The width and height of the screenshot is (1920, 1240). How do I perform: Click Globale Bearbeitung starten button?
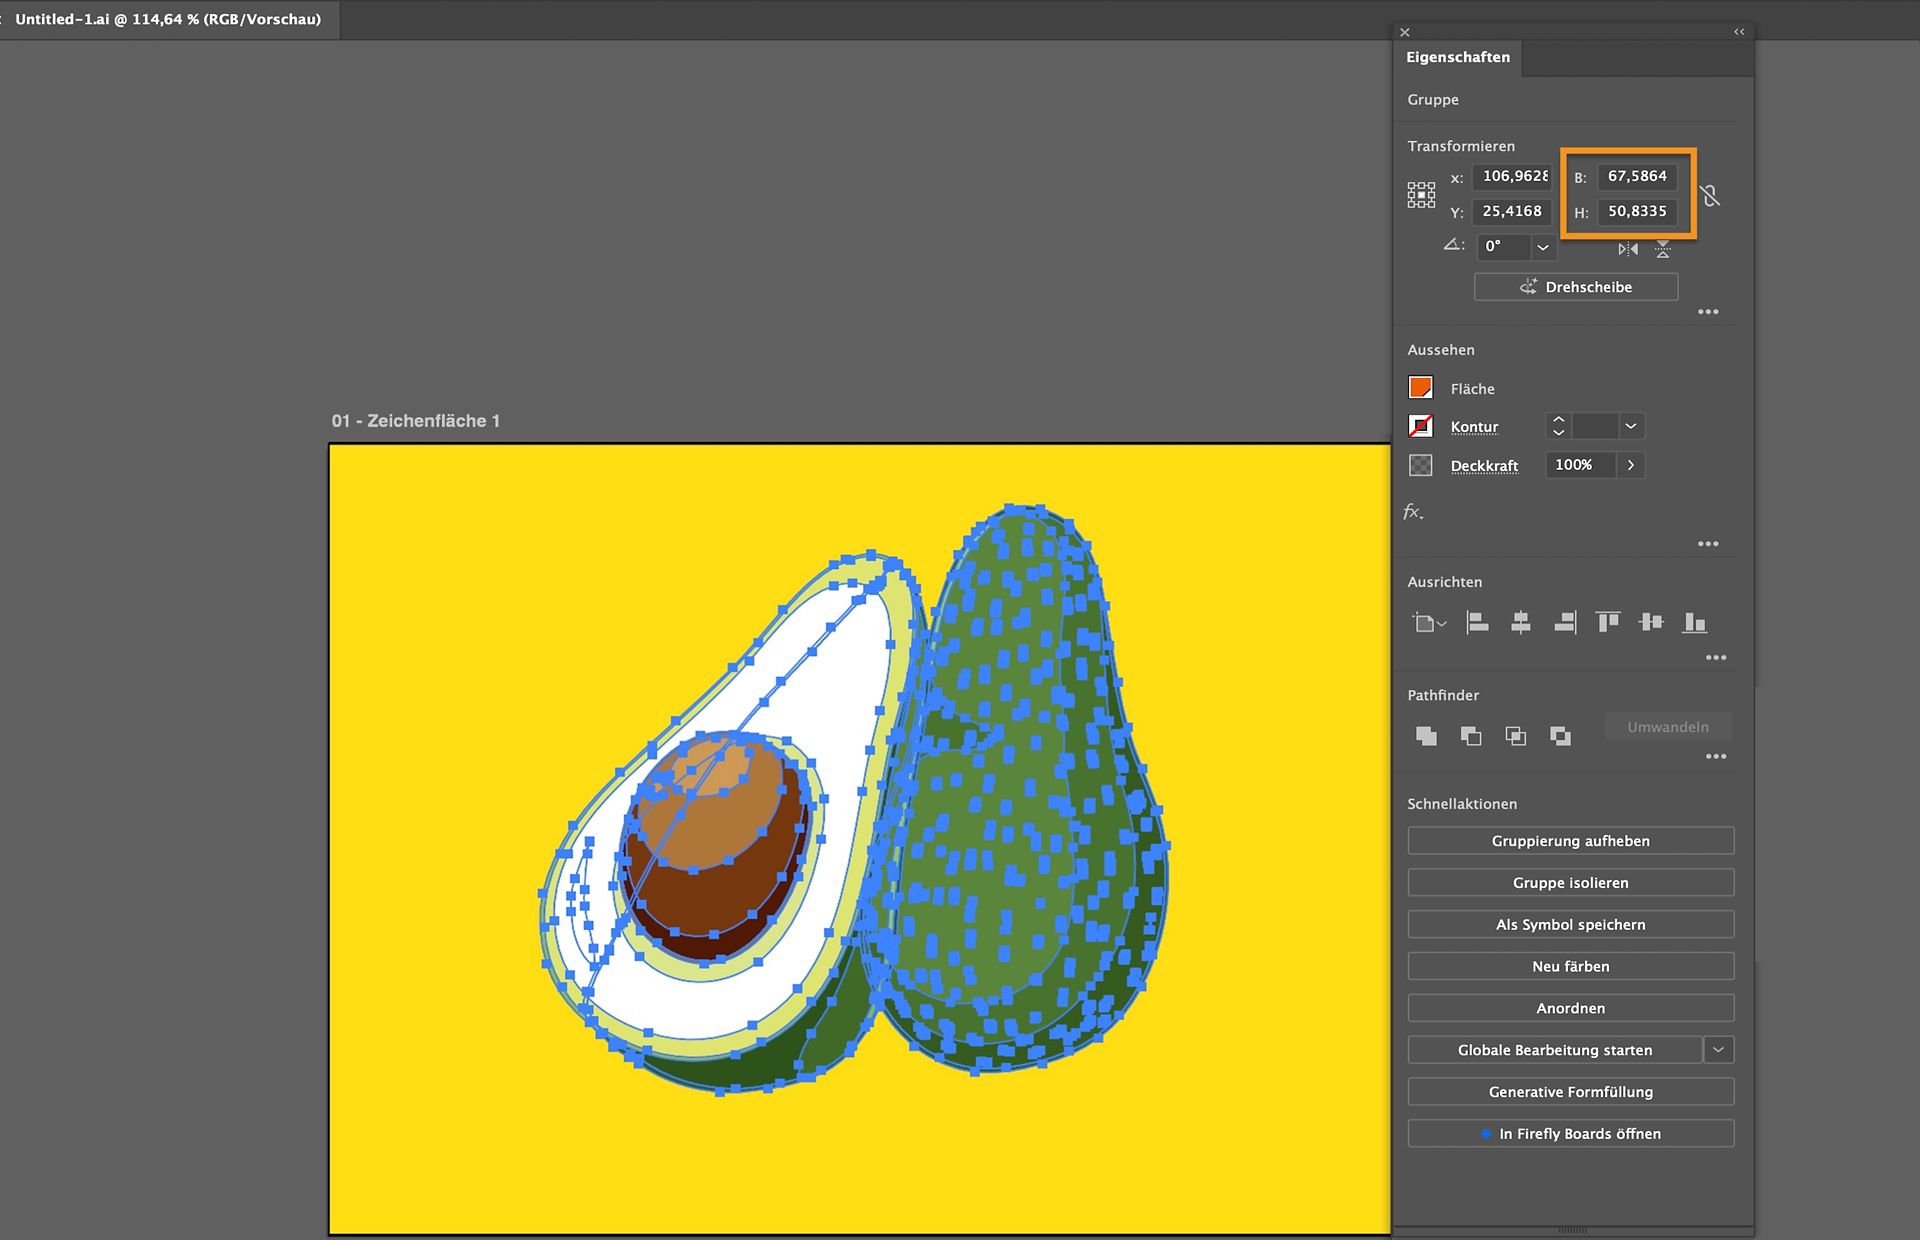pyautogui.click(x=1555, y=1050)
